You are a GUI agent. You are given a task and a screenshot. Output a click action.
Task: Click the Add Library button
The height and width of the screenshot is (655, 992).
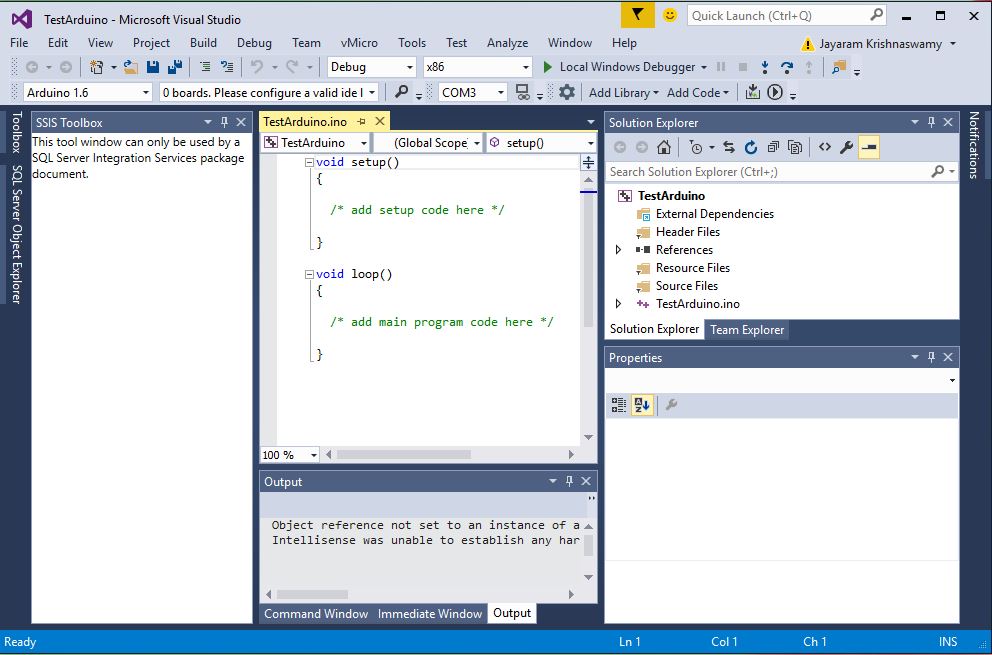click(621, 92)
